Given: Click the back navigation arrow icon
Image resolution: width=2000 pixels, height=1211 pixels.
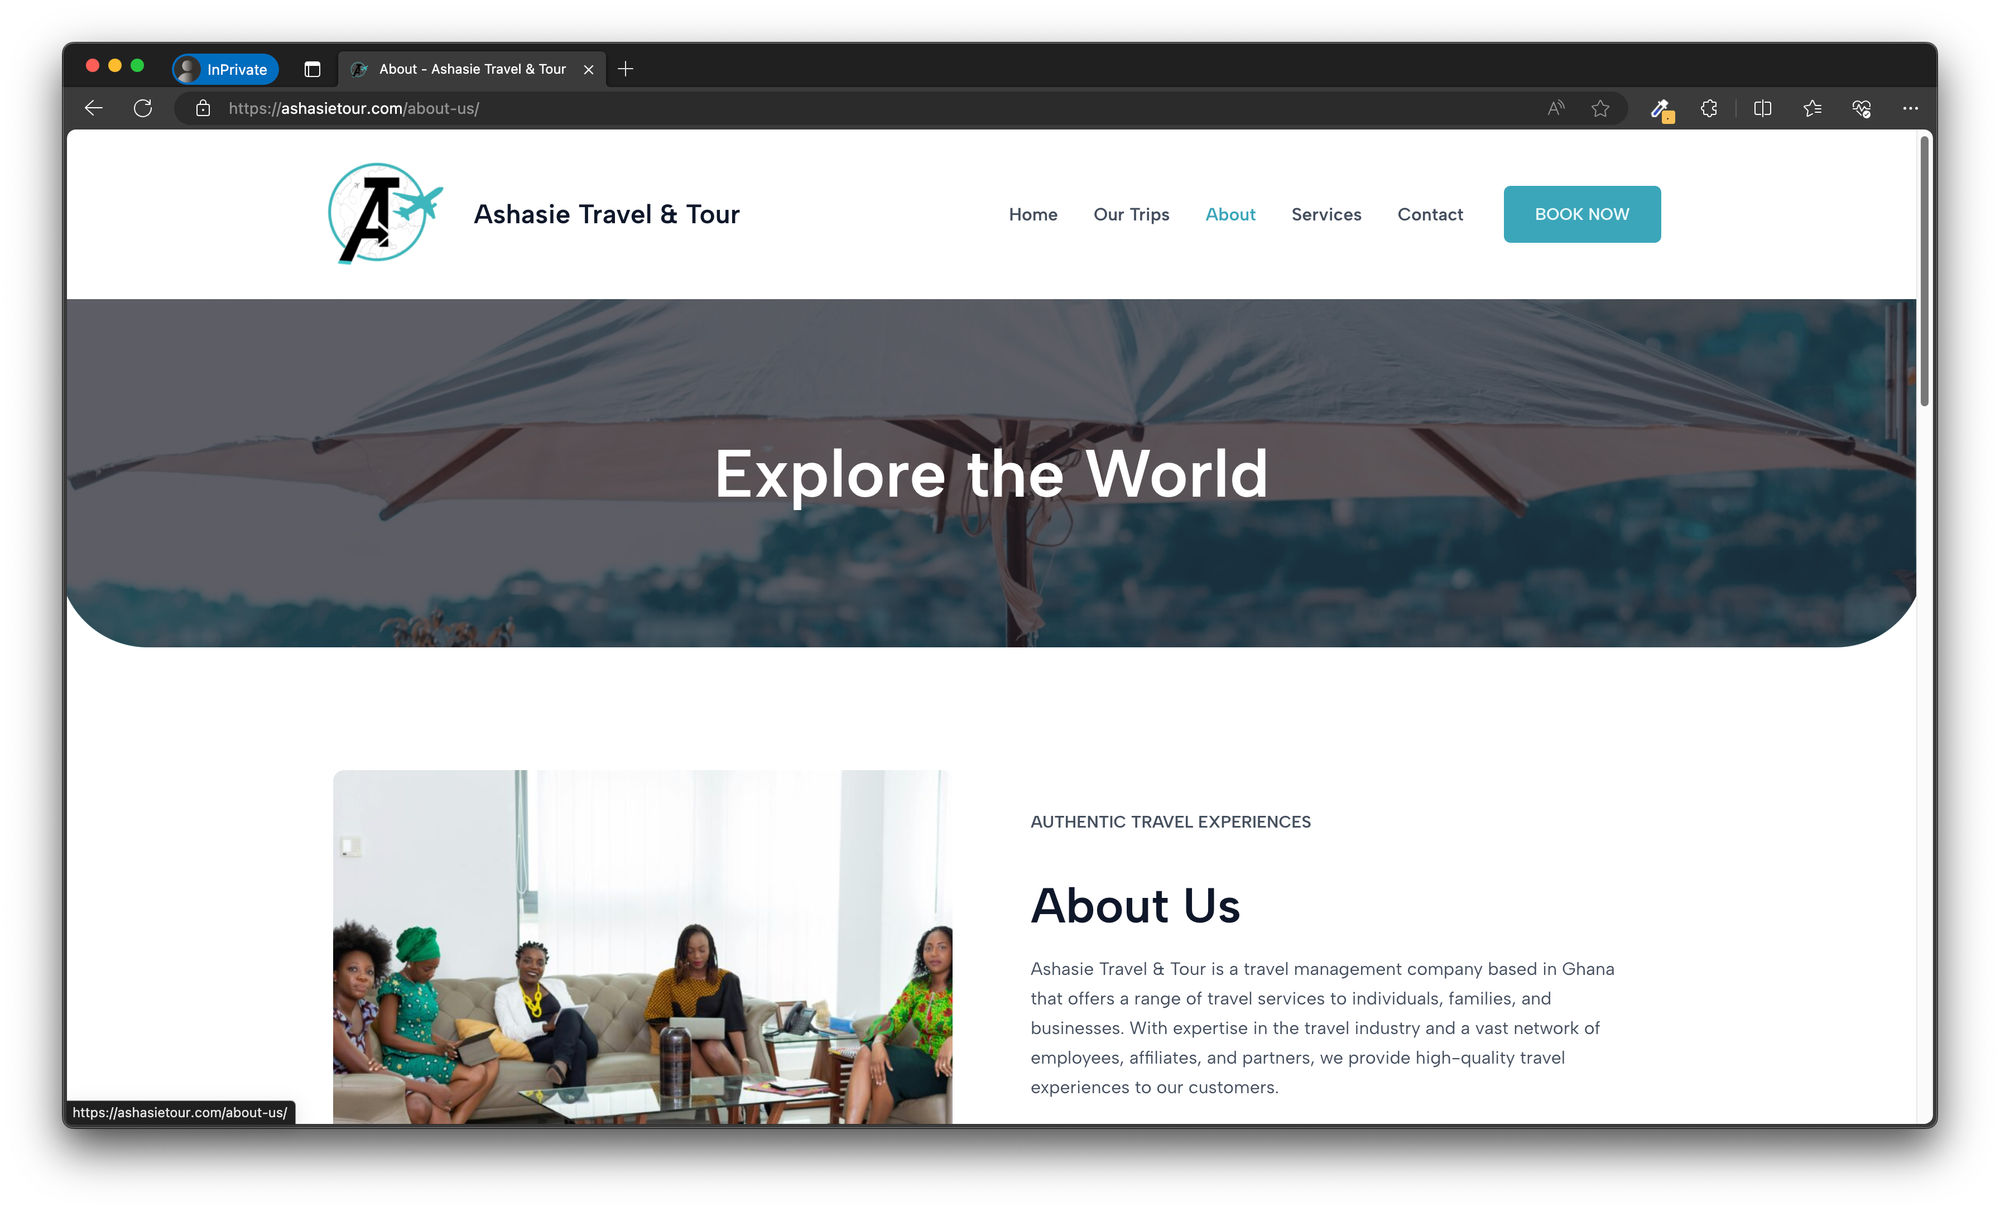Looking at the screenshot, I should [90, 107].
